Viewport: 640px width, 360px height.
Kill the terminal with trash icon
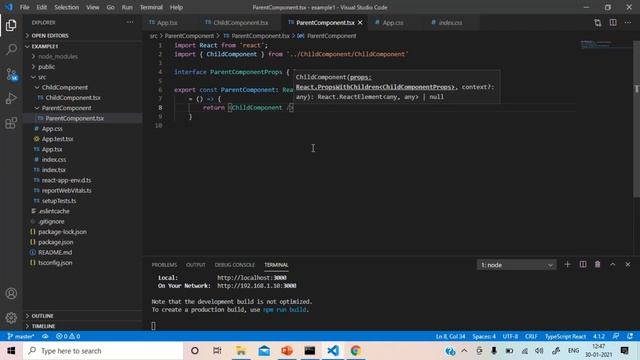coord(598,264)
